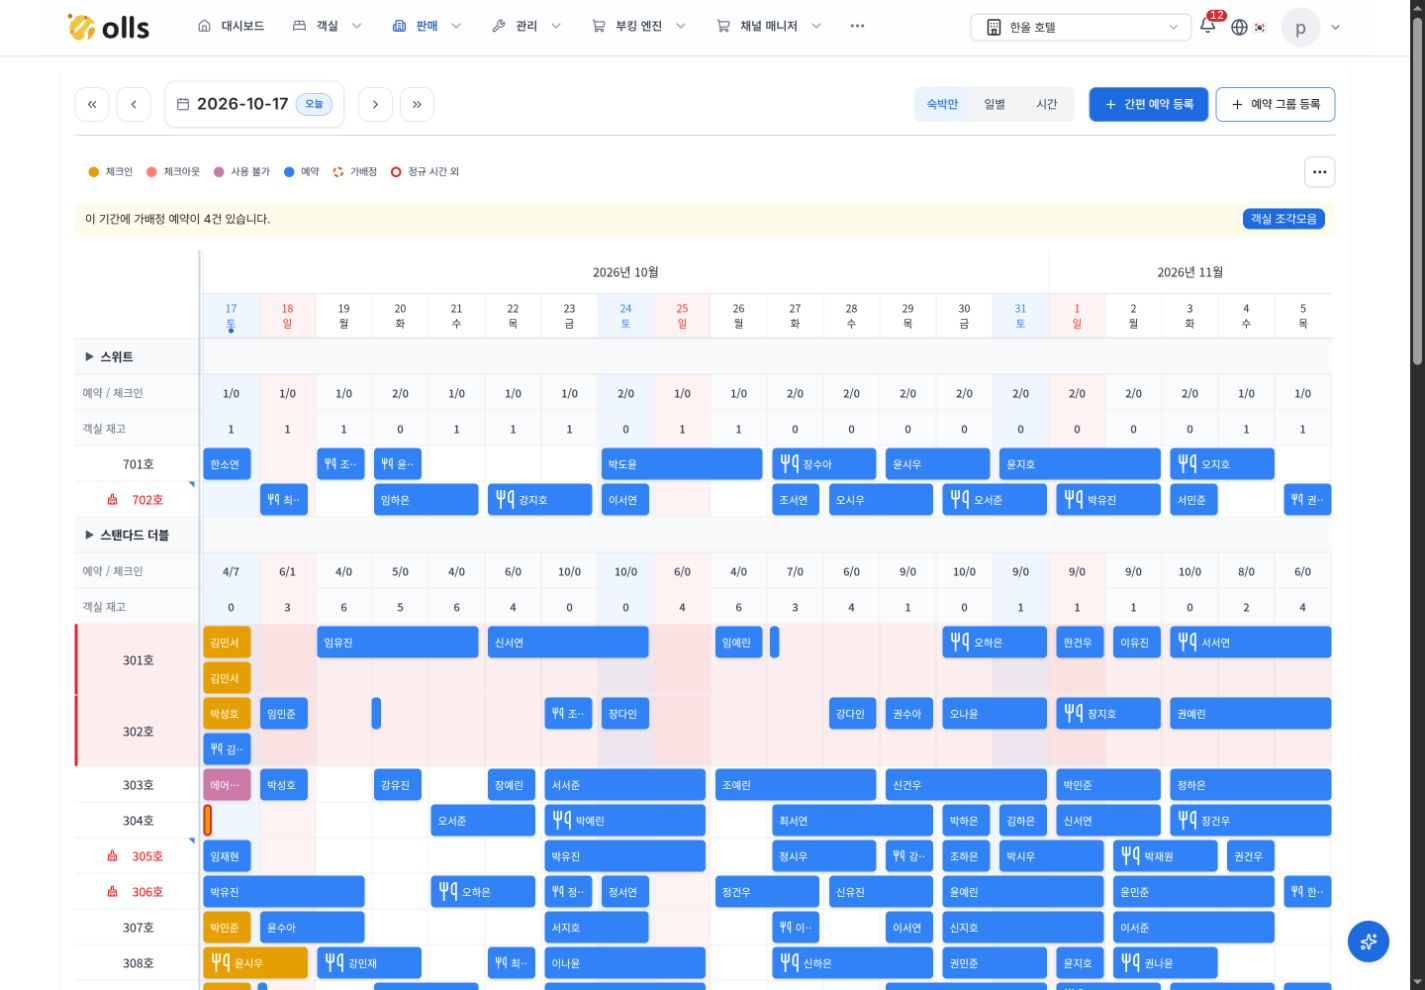Open 에어… unavailable block in room 303호
The image size is (1425, 990).
[227, 785]
